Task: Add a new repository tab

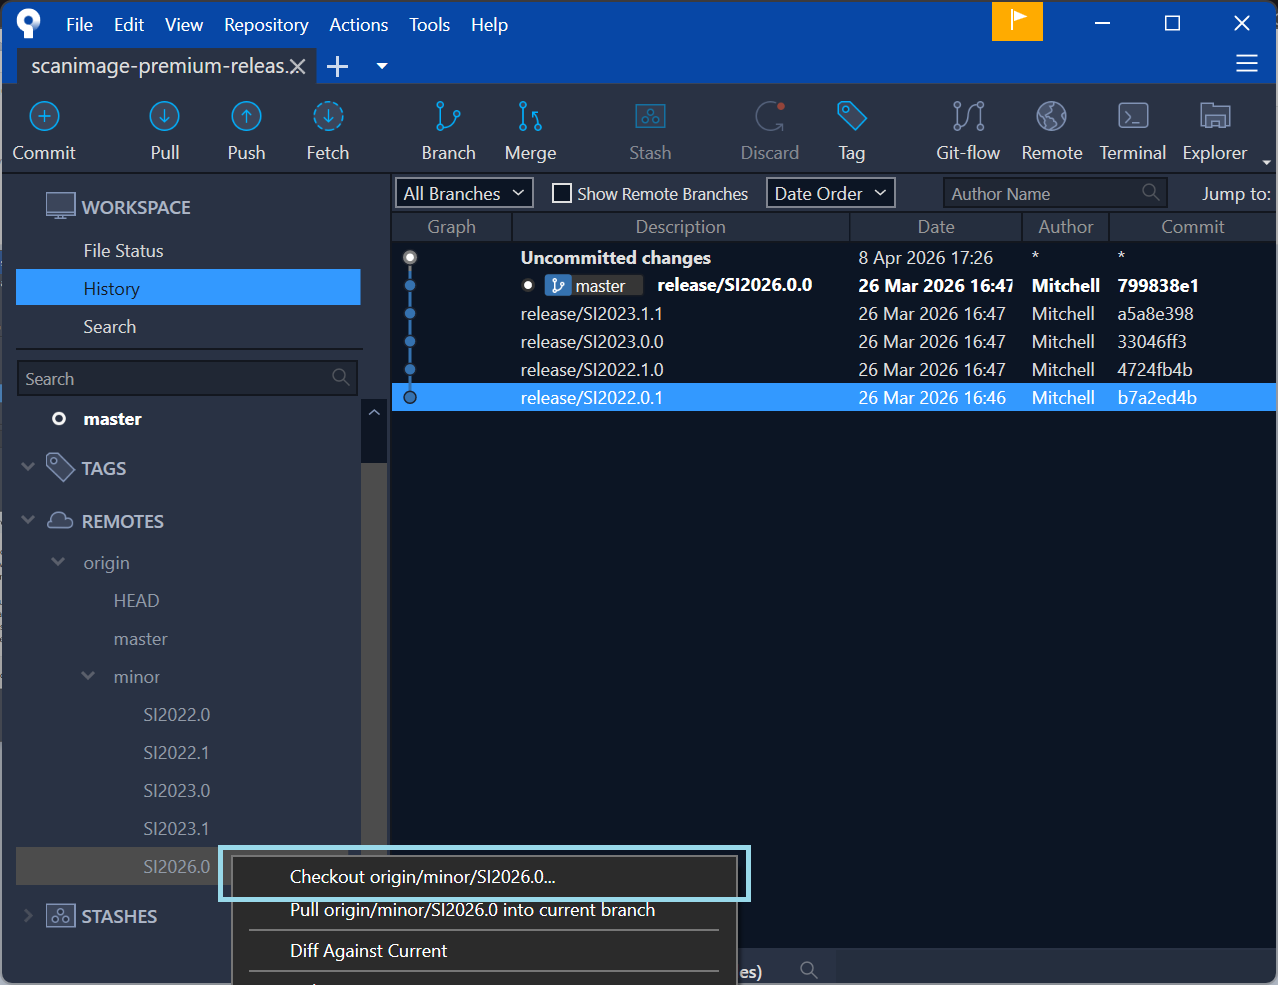Action: point(338,66)
